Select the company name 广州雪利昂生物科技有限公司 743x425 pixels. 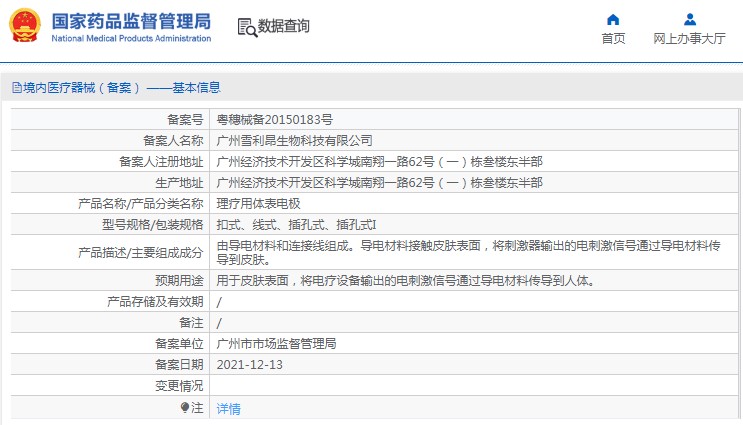click(294, 141)
